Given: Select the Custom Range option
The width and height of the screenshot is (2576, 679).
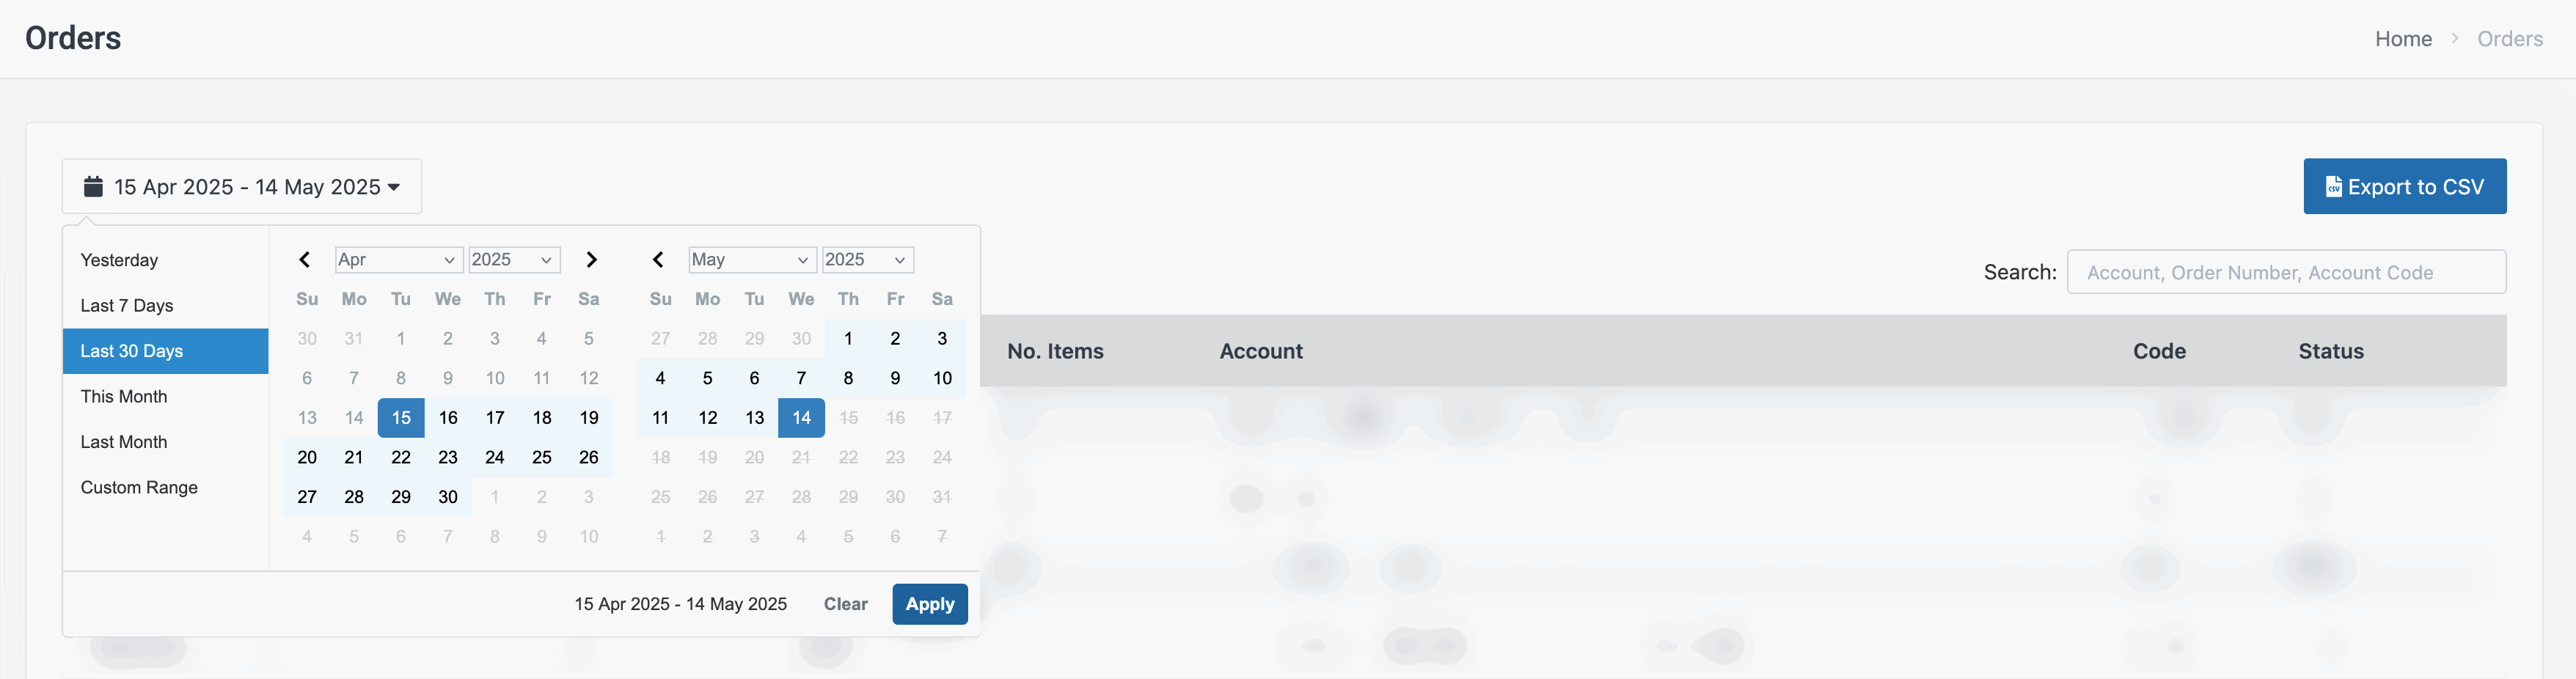Looking at the screenshot, I should (x=139, y=488).
